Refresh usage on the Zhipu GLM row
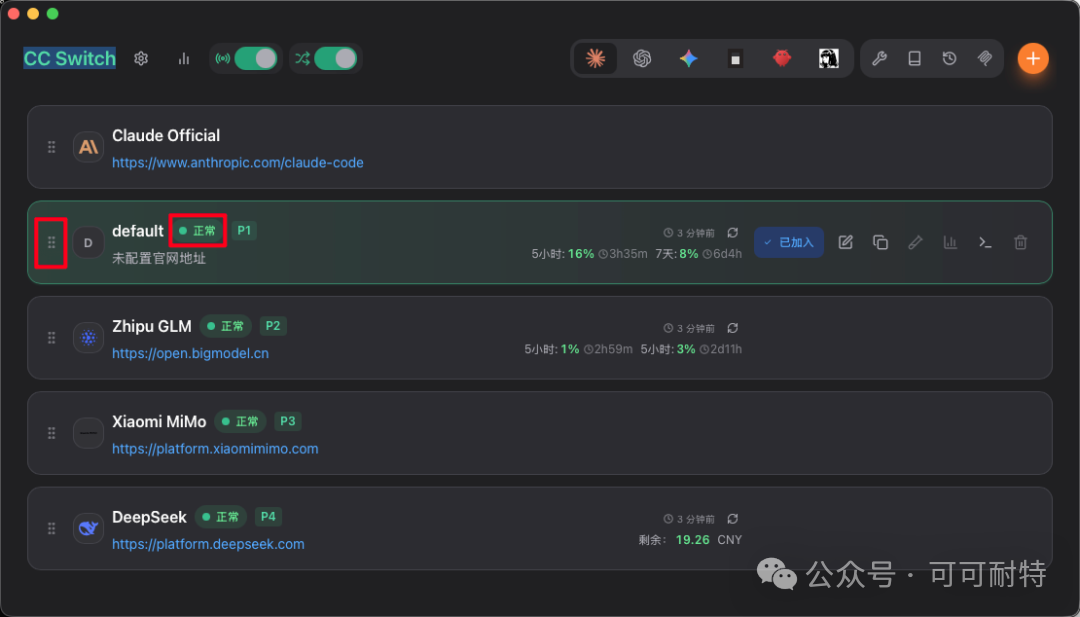 pyautogui.click(x=733, y=328)
